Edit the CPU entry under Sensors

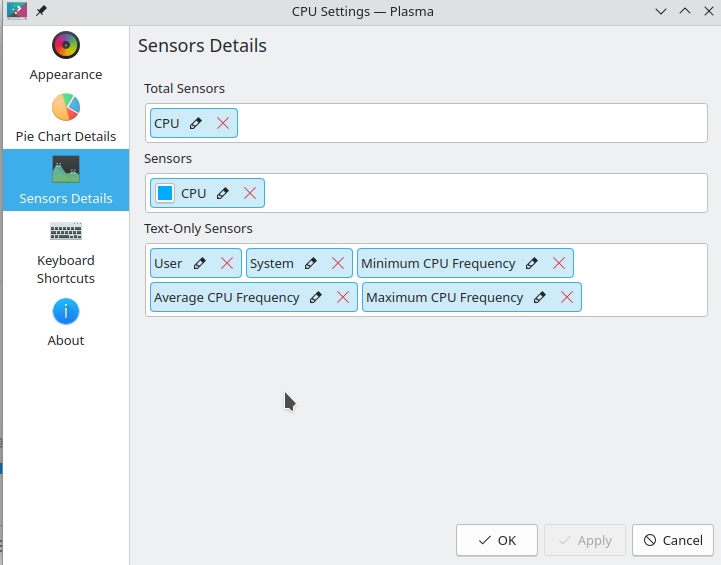(223, 193)
